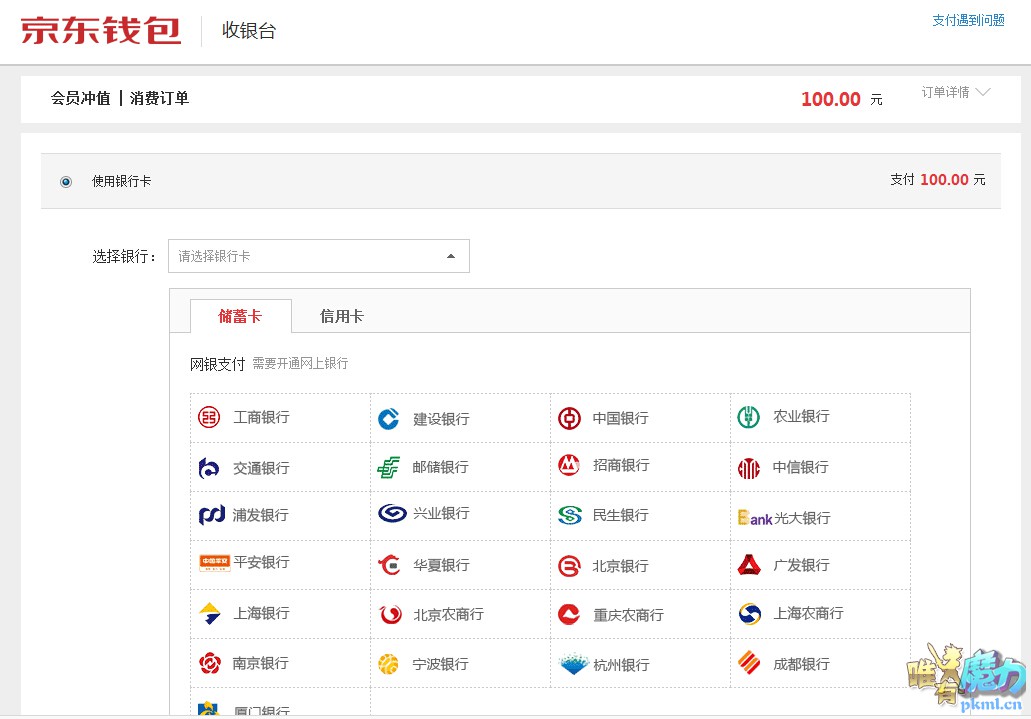Viewport: 1031px width, 719px height.
Task: Choose 建设银行 bank name
Action: pos(441,419)
